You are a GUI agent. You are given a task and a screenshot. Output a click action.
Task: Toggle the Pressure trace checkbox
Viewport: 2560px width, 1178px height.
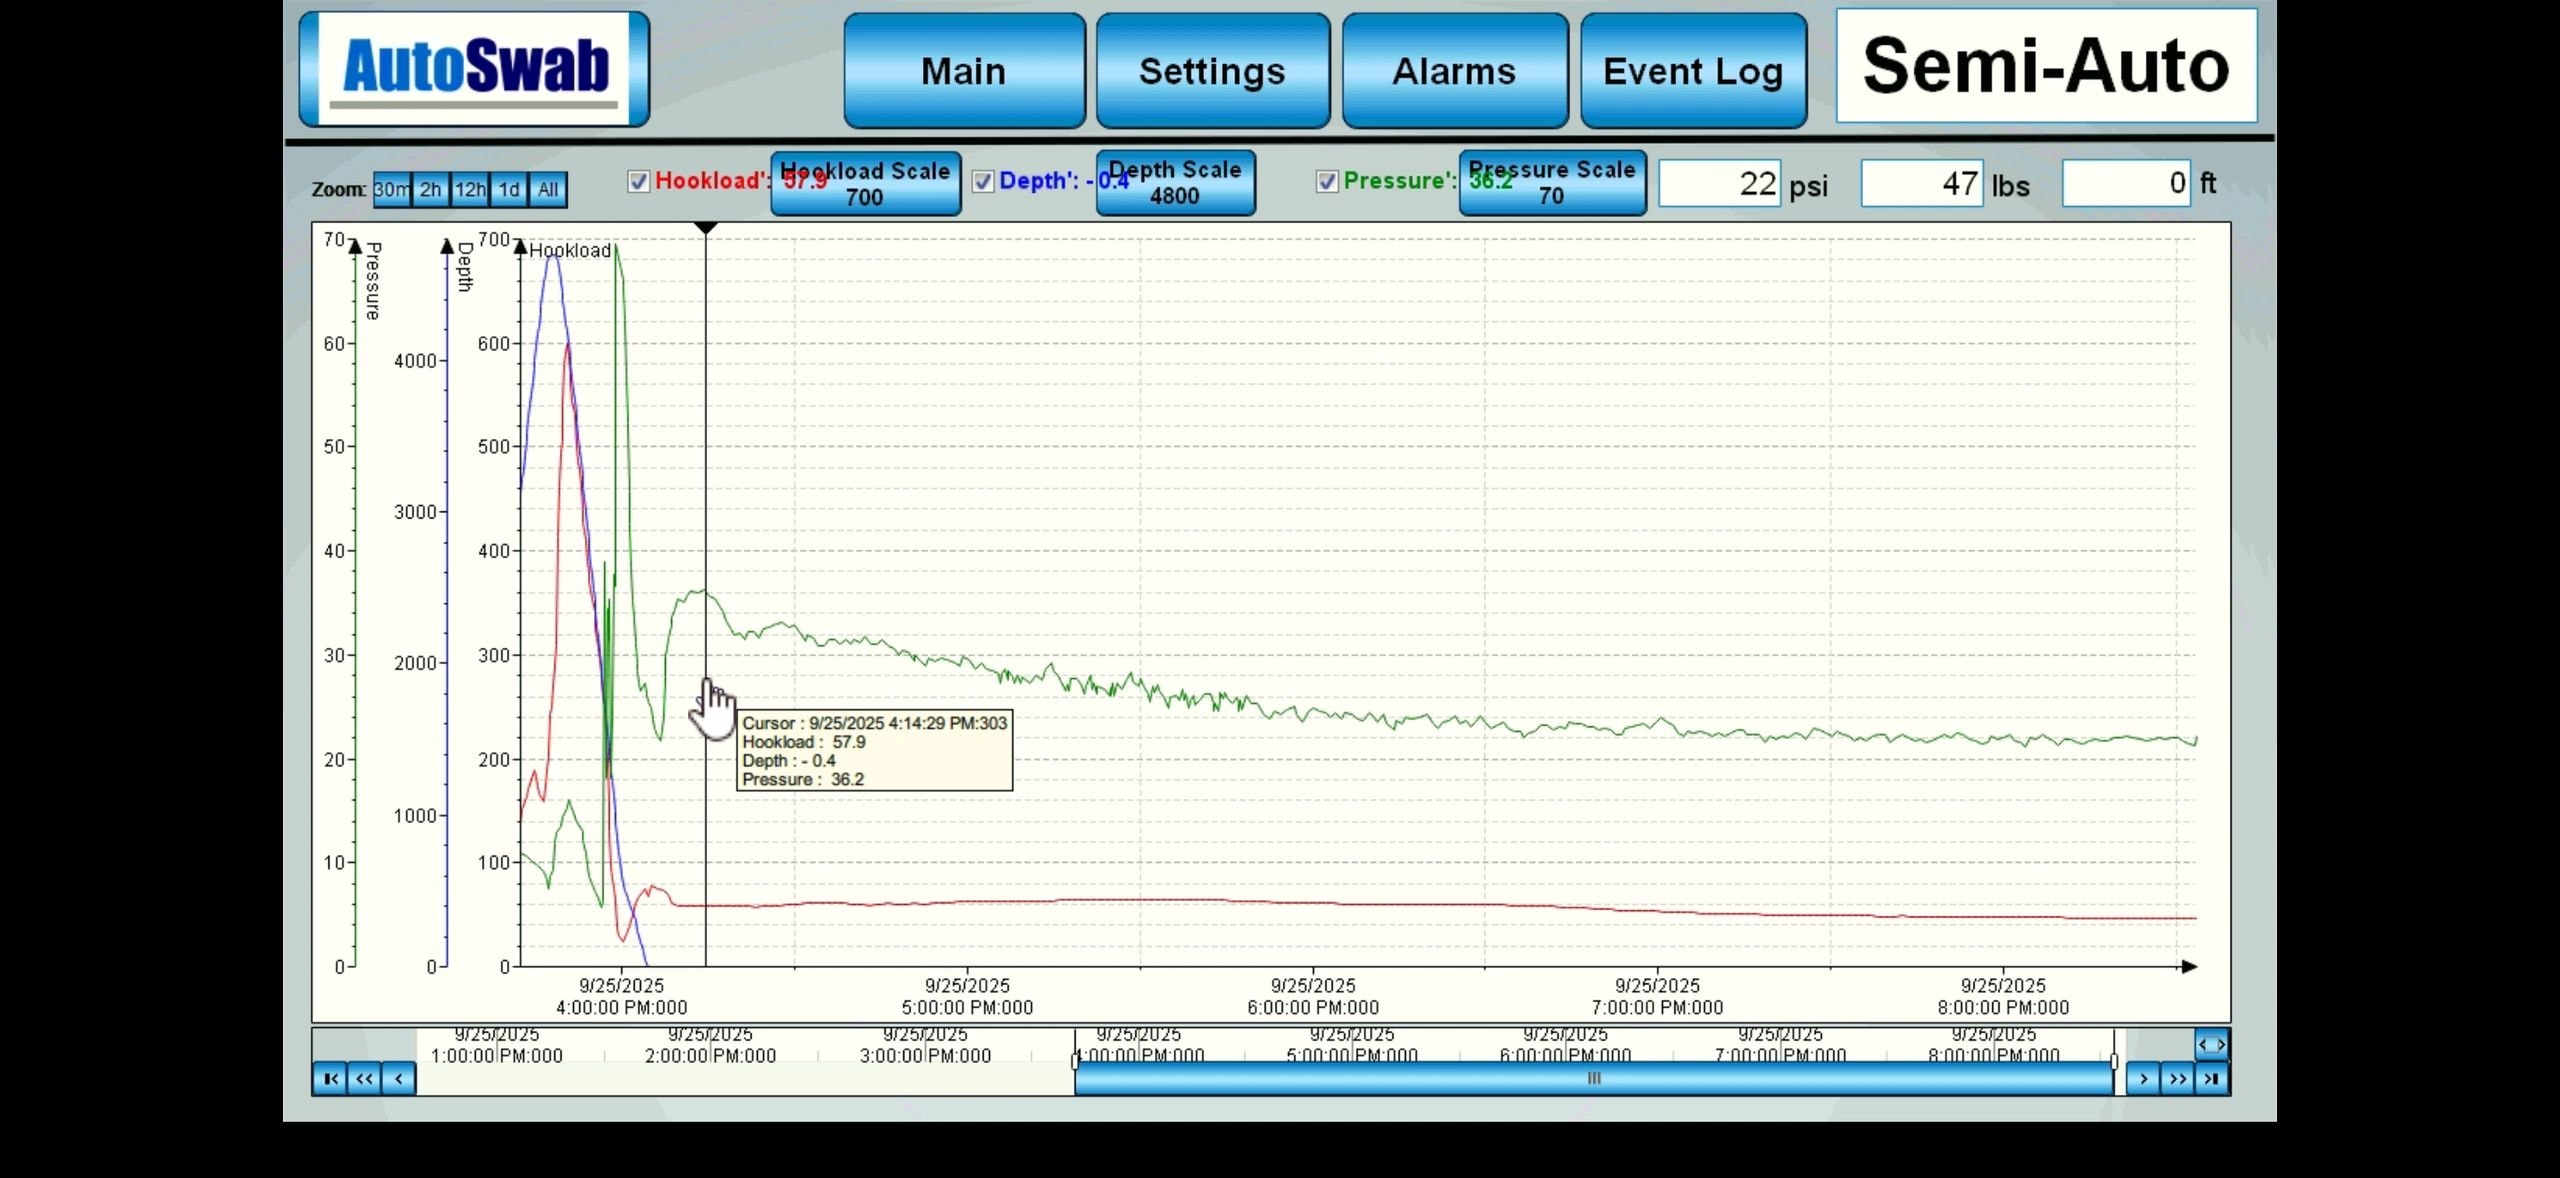tap(1327, 181)
